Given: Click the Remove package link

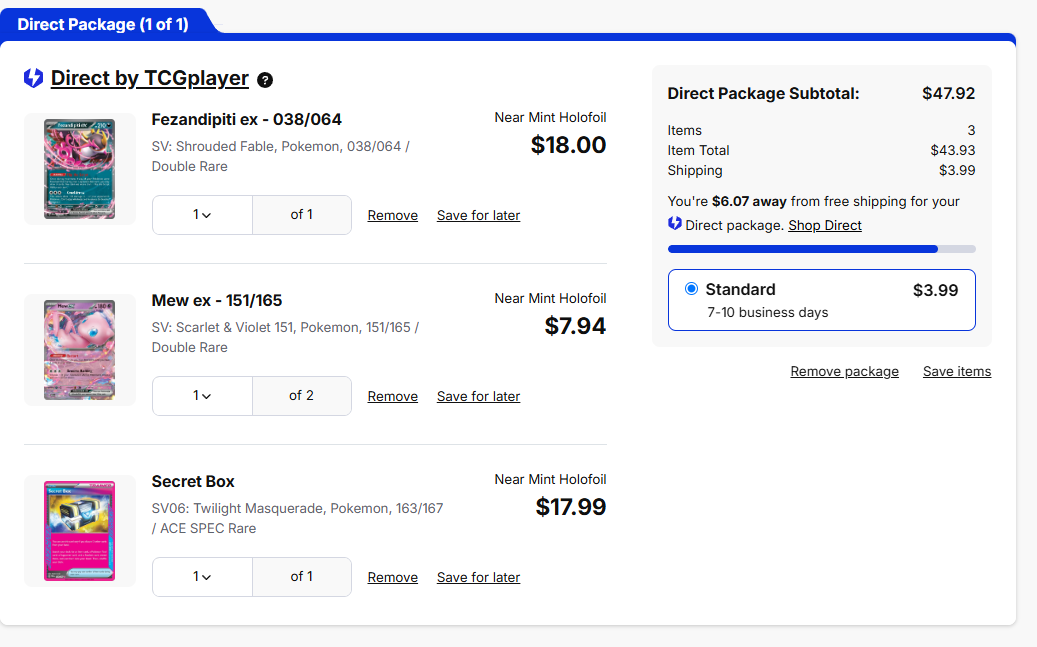Looking at the screenshot, I should coord(844,372).
